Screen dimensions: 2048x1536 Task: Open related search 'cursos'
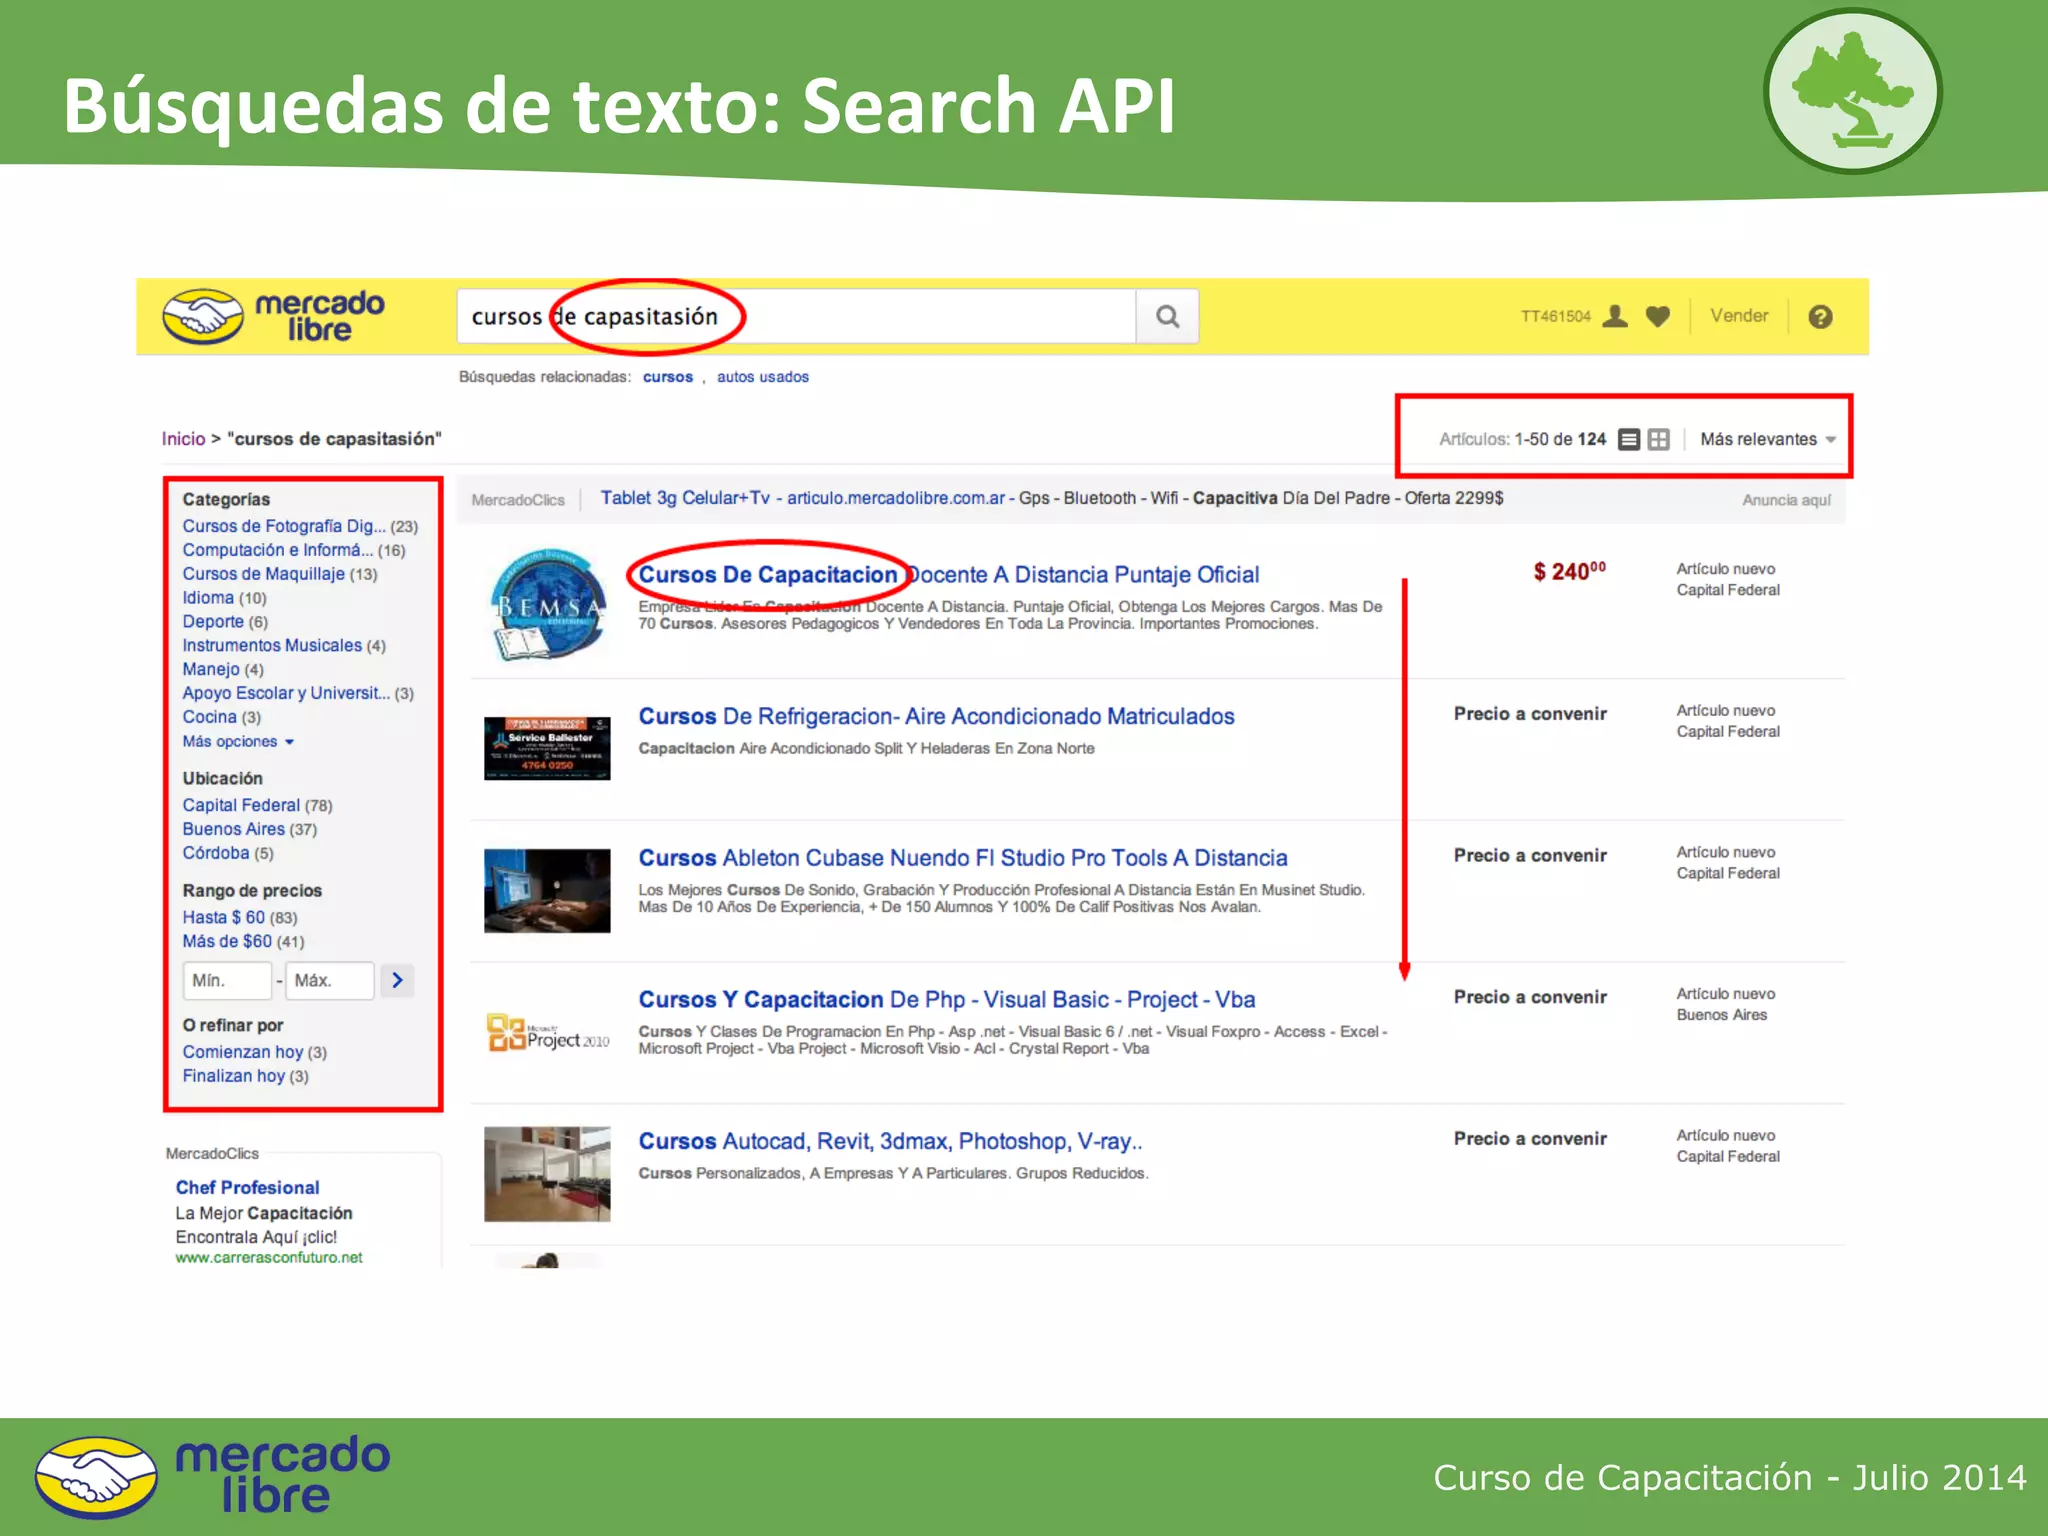click(668, 377)
